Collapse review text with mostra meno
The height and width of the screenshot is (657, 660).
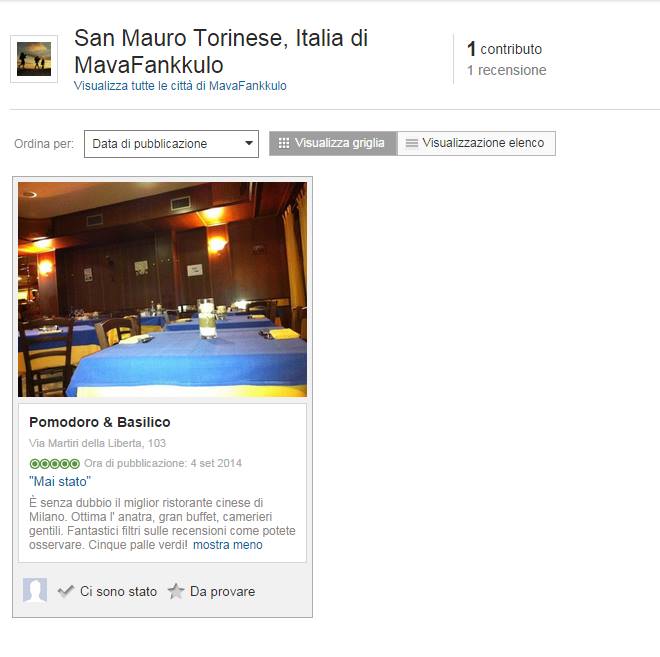(228, 545)
